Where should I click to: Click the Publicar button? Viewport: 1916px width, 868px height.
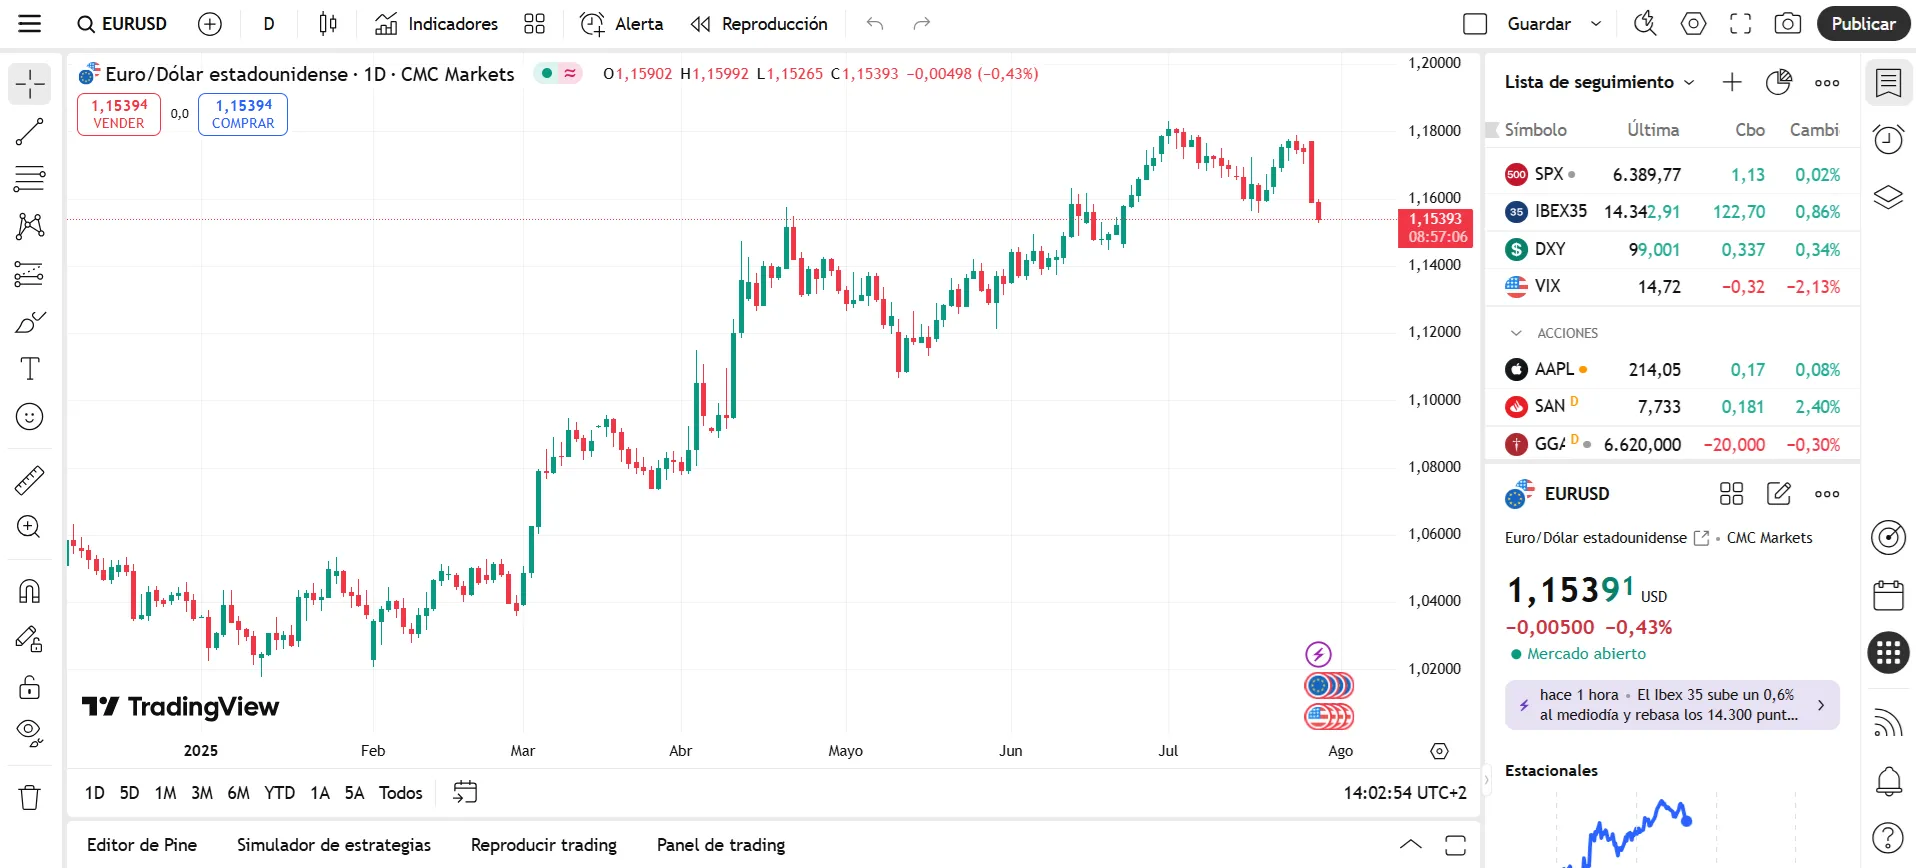click(x=1863, y=24)
